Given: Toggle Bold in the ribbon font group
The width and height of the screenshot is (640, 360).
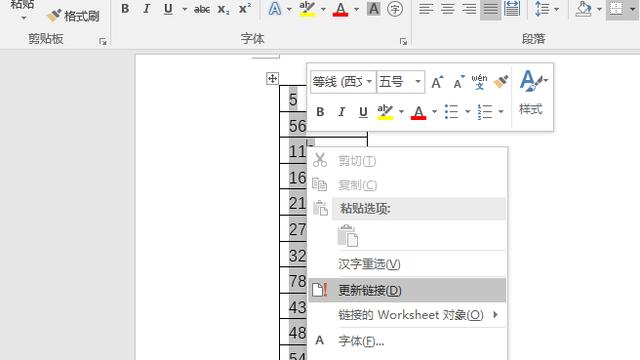Looking at the screenshot, I should [125, 9].
